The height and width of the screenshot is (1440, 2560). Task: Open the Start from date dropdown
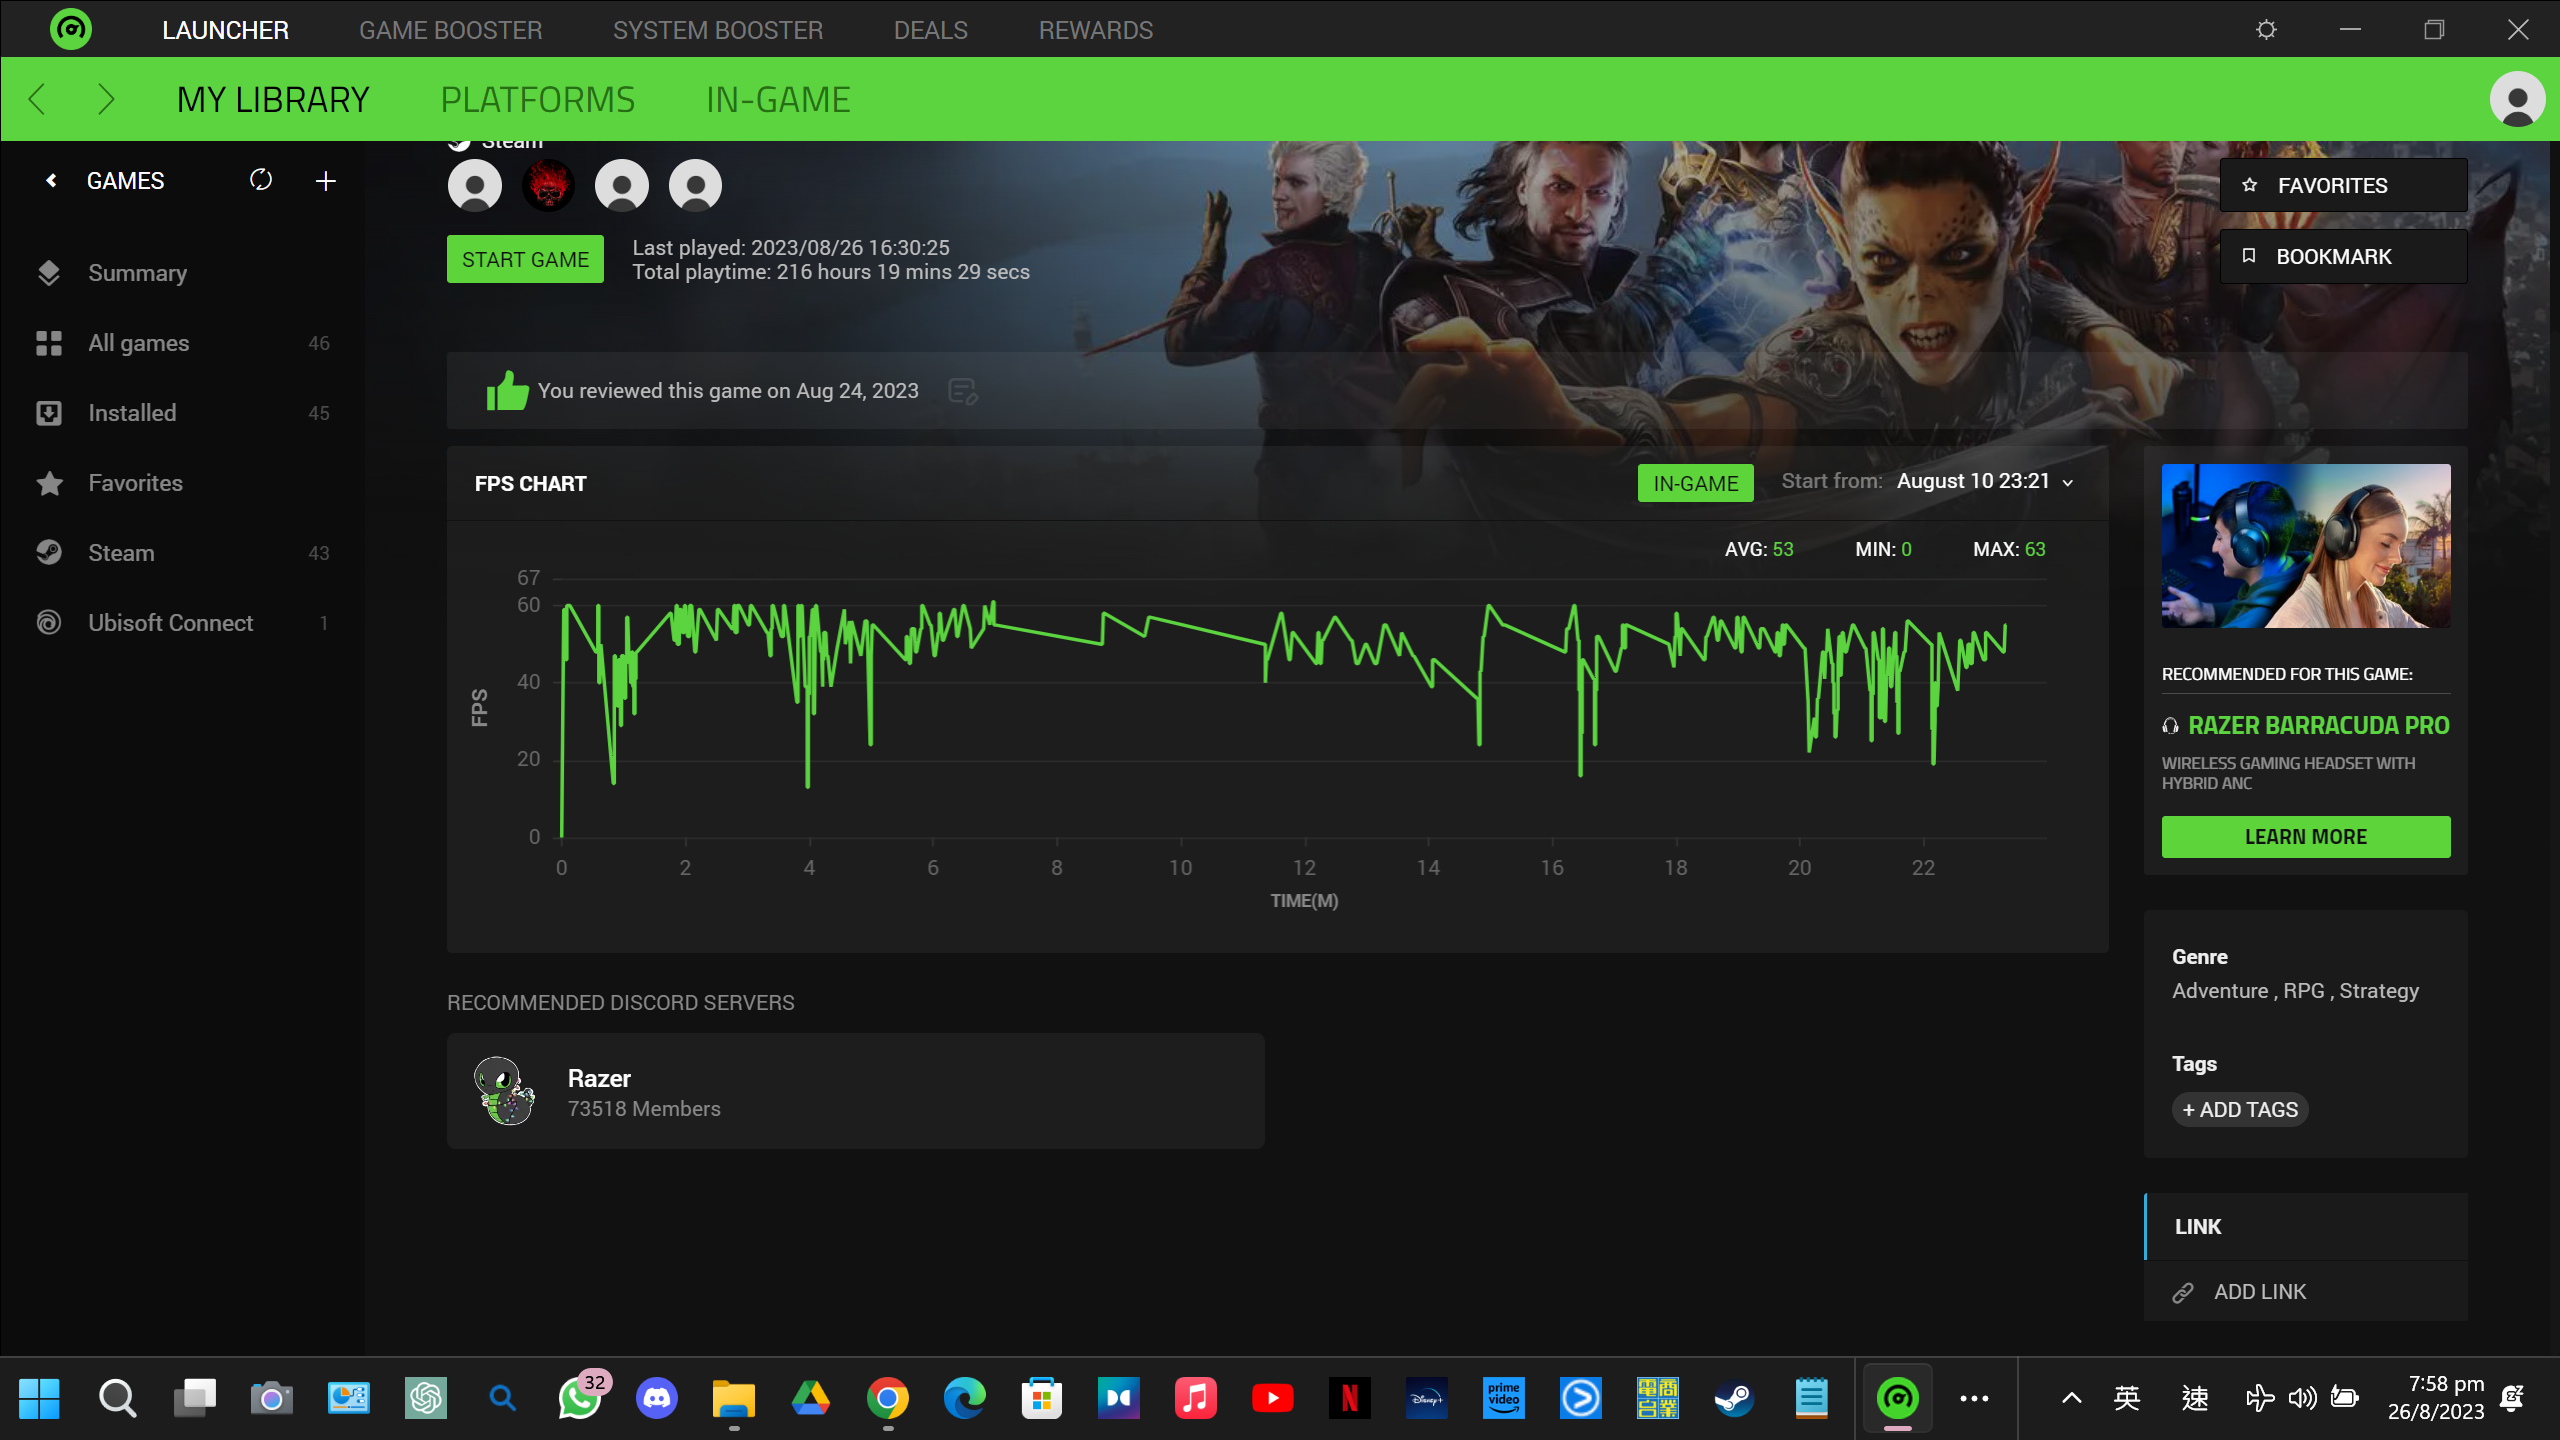click(1984, 481)
